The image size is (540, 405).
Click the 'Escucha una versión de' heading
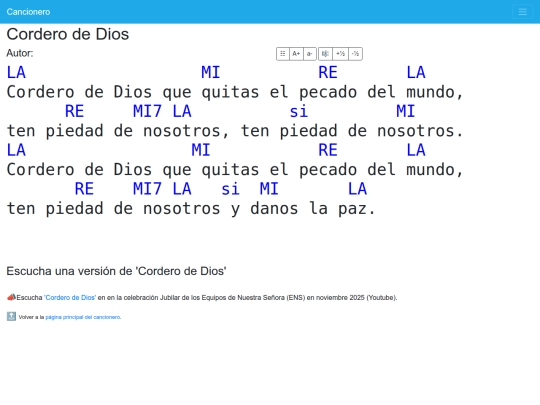pos(116,271)
